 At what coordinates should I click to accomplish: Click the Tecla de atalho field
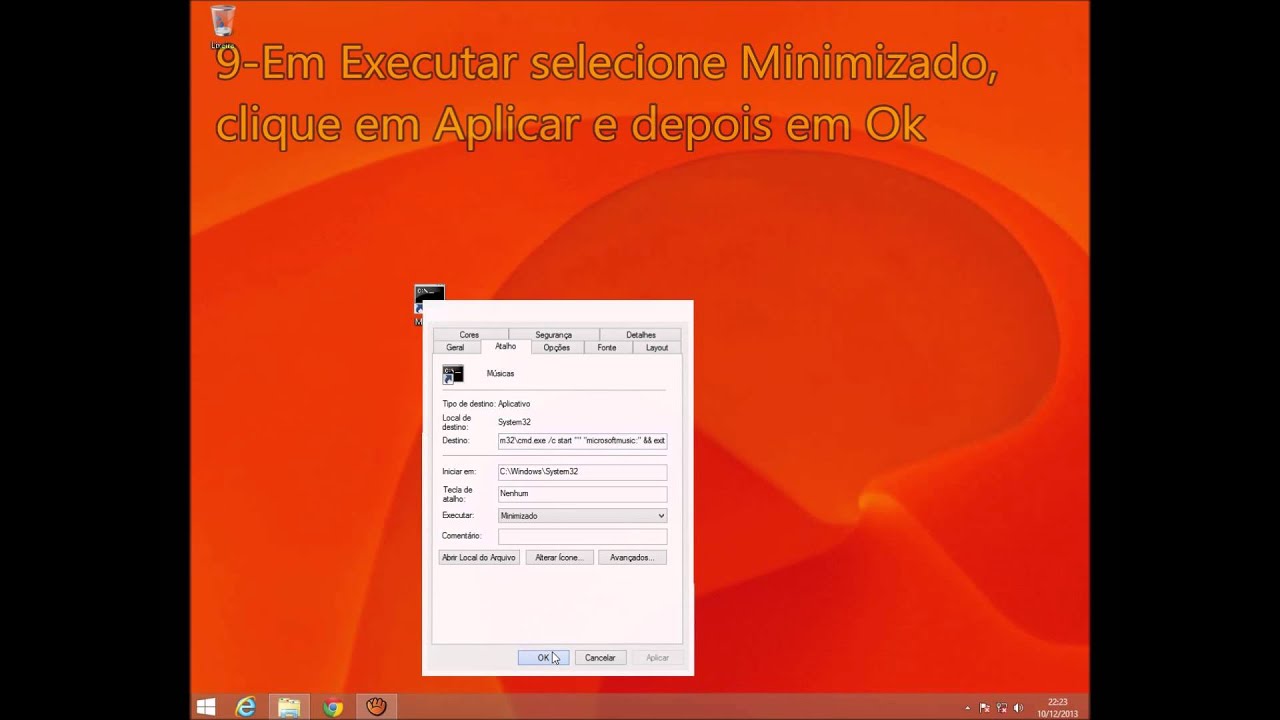582,493
